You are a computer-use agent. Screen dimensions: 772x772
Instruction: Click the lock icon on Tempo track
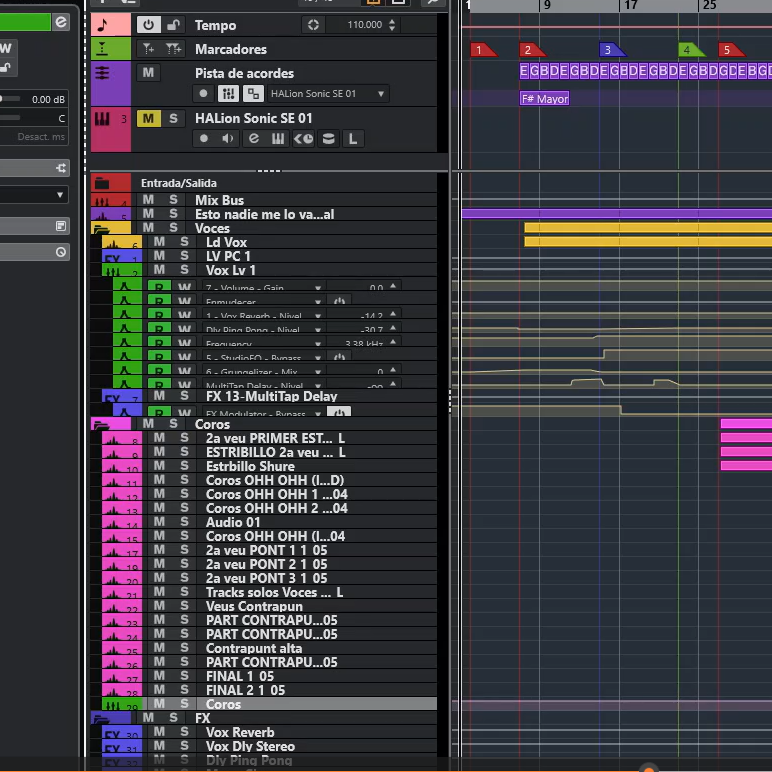coord(174,25)
